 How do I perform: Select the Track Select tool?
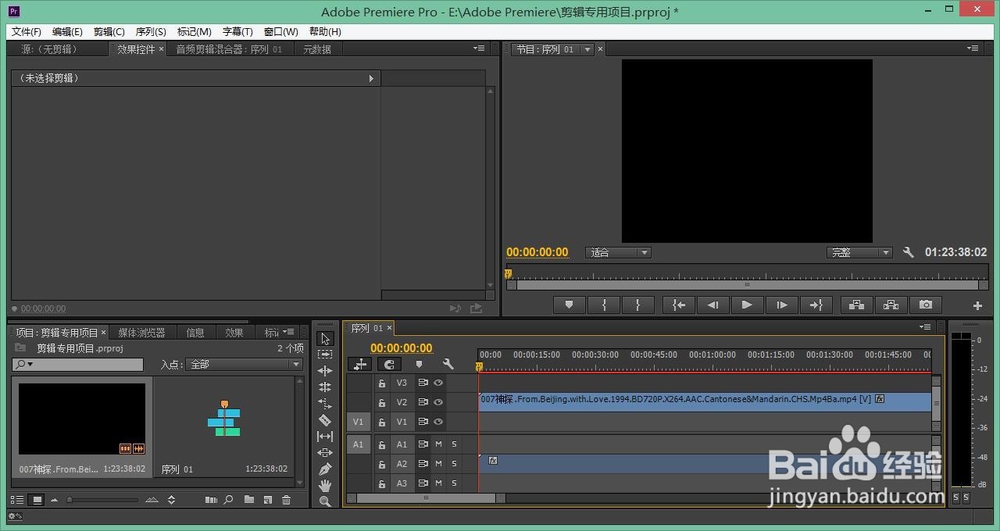pos(325,354)
